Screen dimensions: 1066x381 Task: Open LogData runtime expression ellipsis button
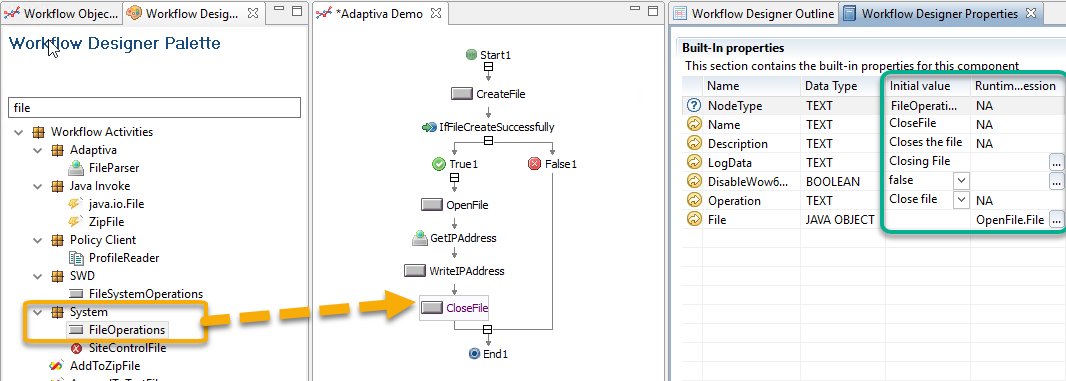[x=1055, y=163]
